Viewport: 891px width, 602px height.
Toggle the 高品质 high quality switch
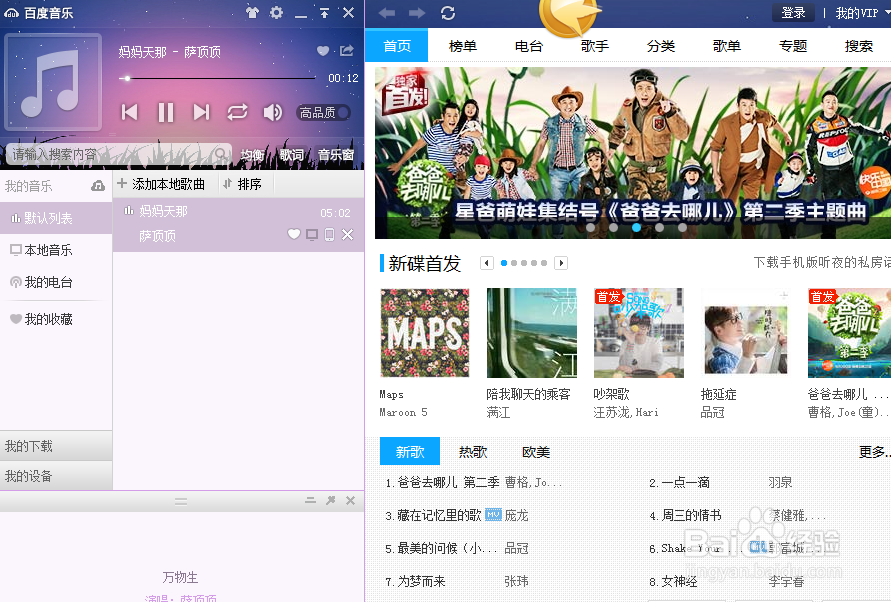[x=323, y=113]
